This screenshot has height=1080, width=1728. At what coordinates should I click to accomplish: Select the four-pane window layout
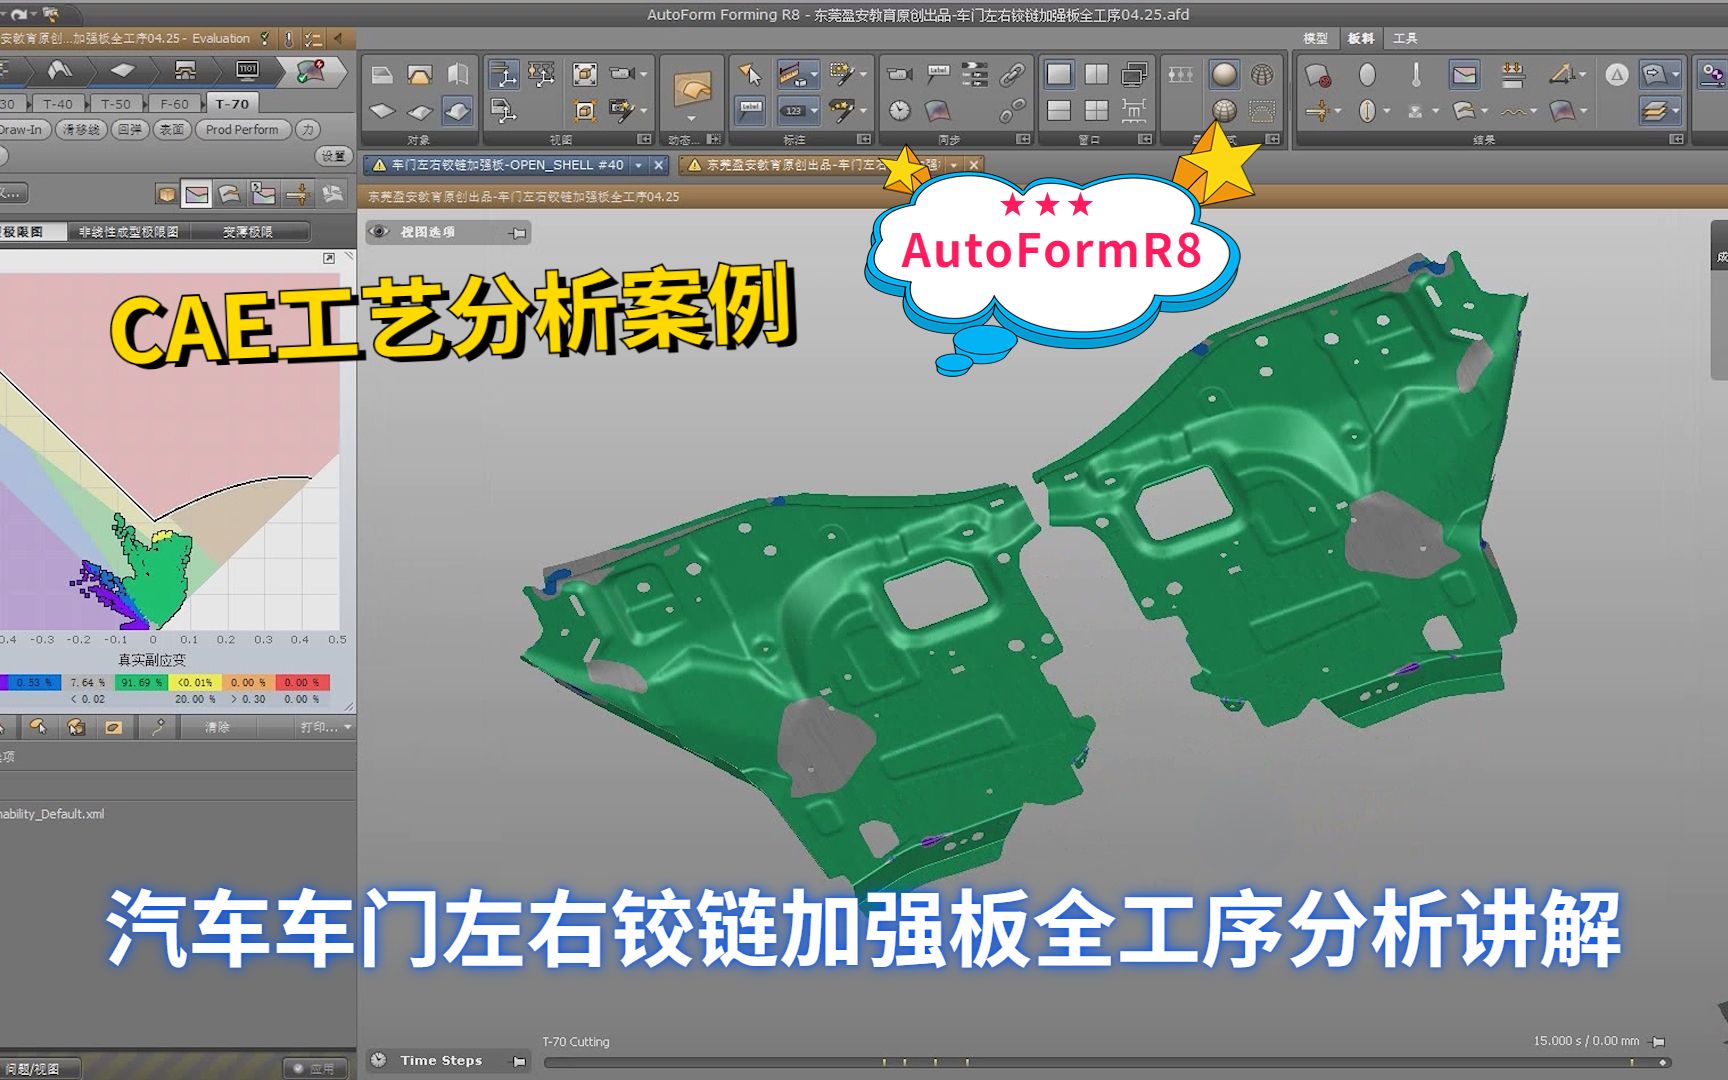tap(1097, 110)
